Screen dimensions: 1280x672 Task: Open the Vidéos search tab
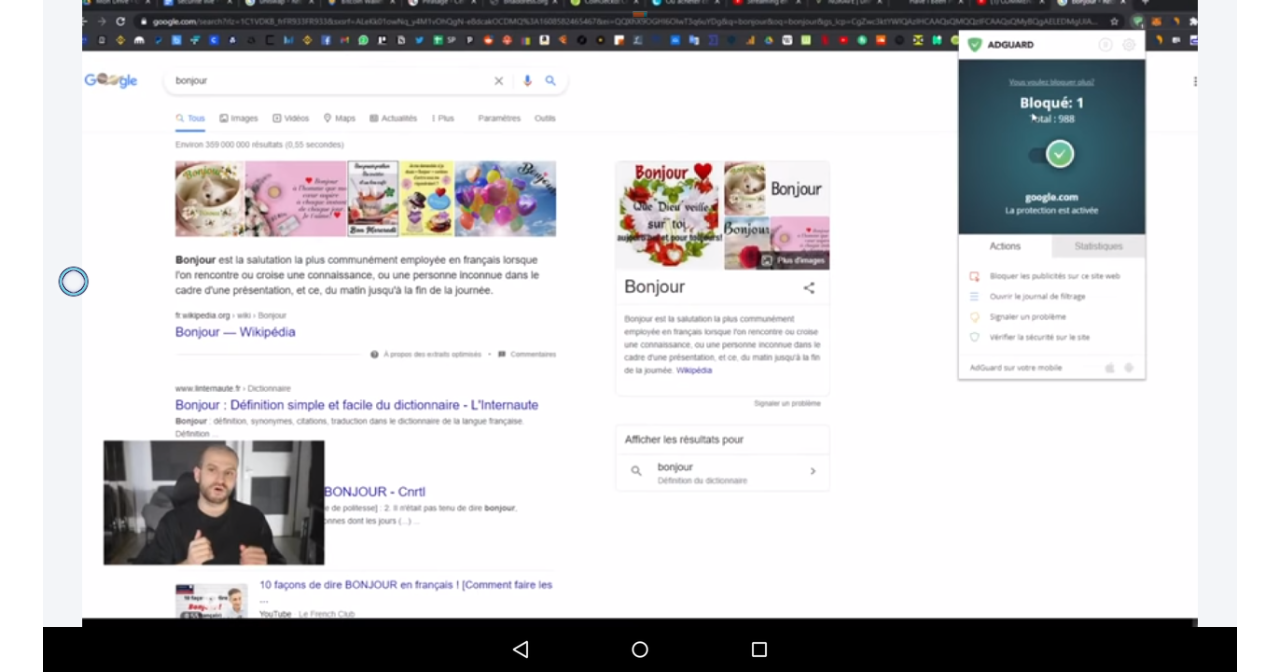pos(291,118)
